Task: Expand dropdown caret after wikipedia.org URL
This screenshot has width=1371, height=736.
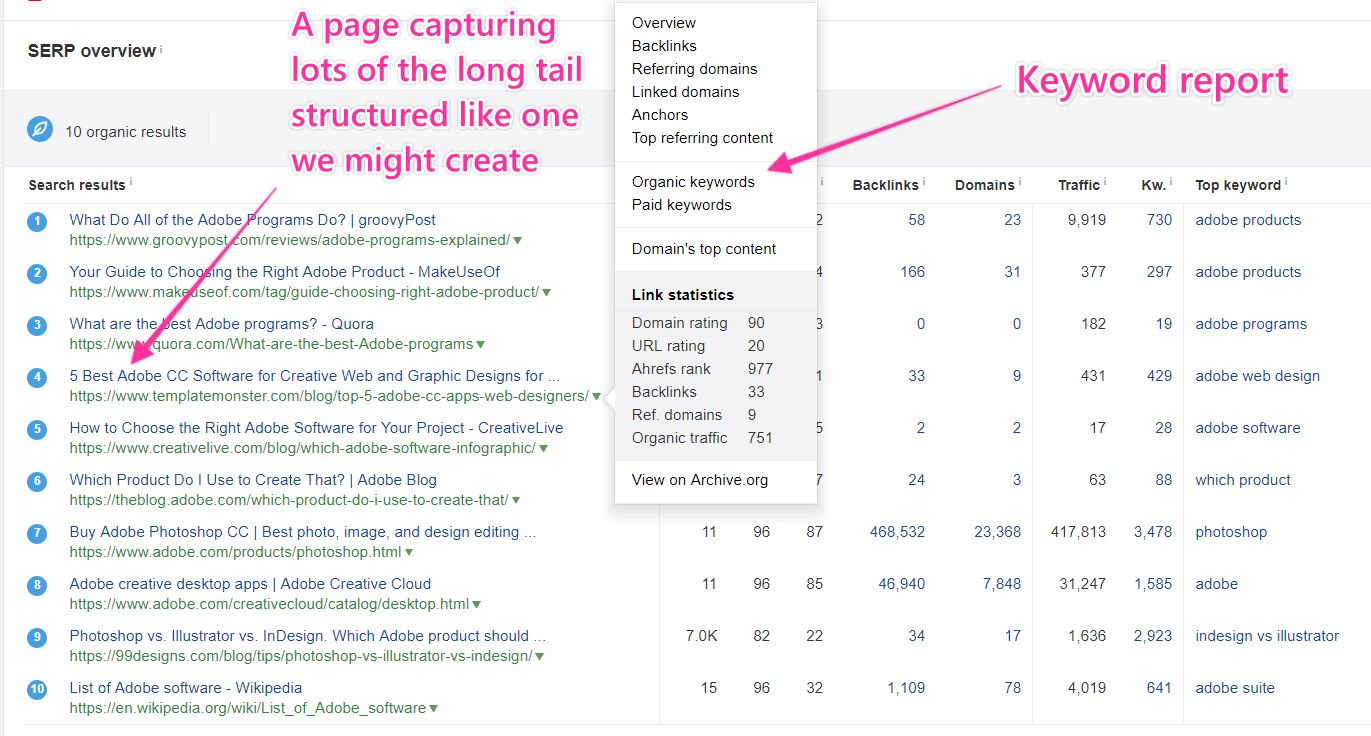Action: (434, 708)
